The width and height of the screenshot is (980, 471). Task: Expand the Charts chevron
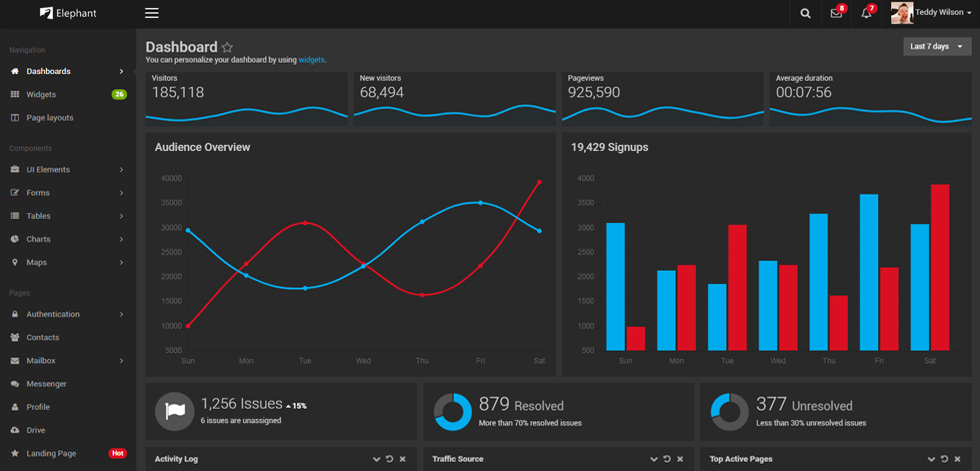121,239
